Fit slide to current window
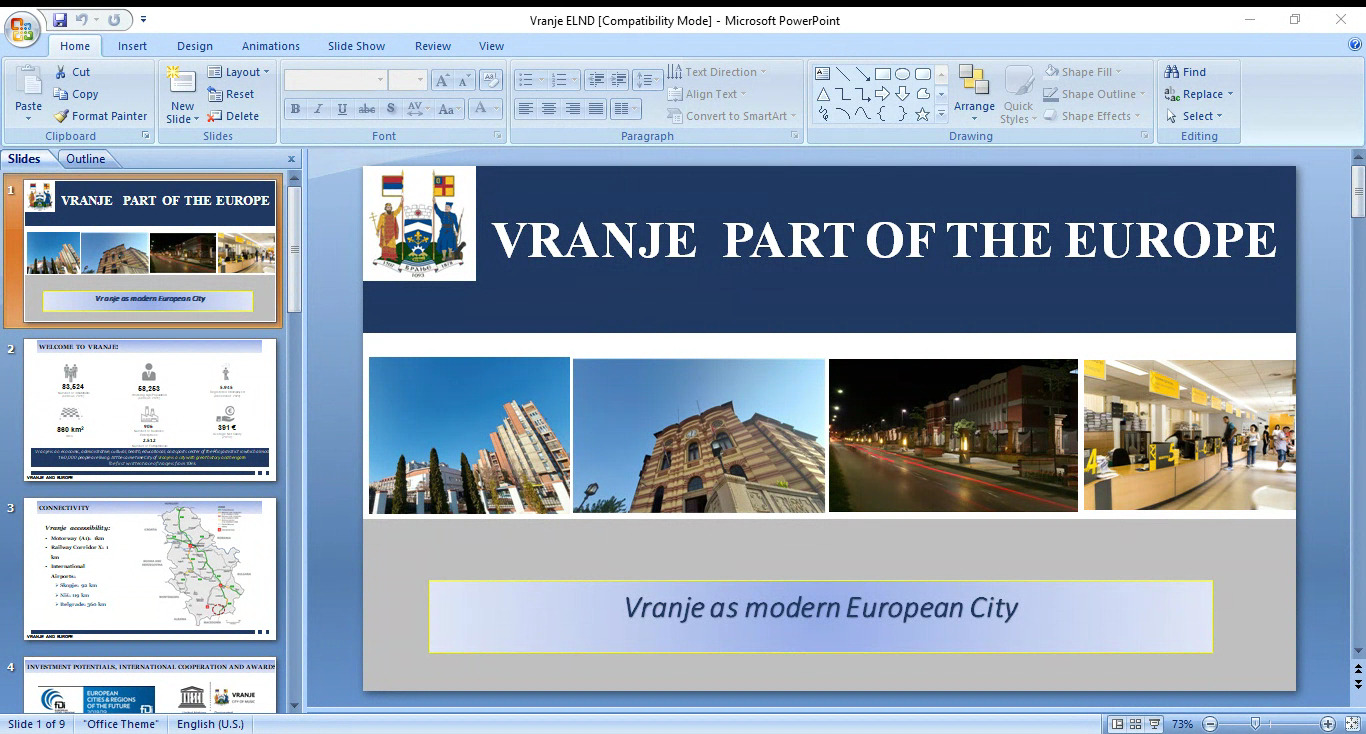The width and height of the screenshot is (1366, 734). point(1352,724)
